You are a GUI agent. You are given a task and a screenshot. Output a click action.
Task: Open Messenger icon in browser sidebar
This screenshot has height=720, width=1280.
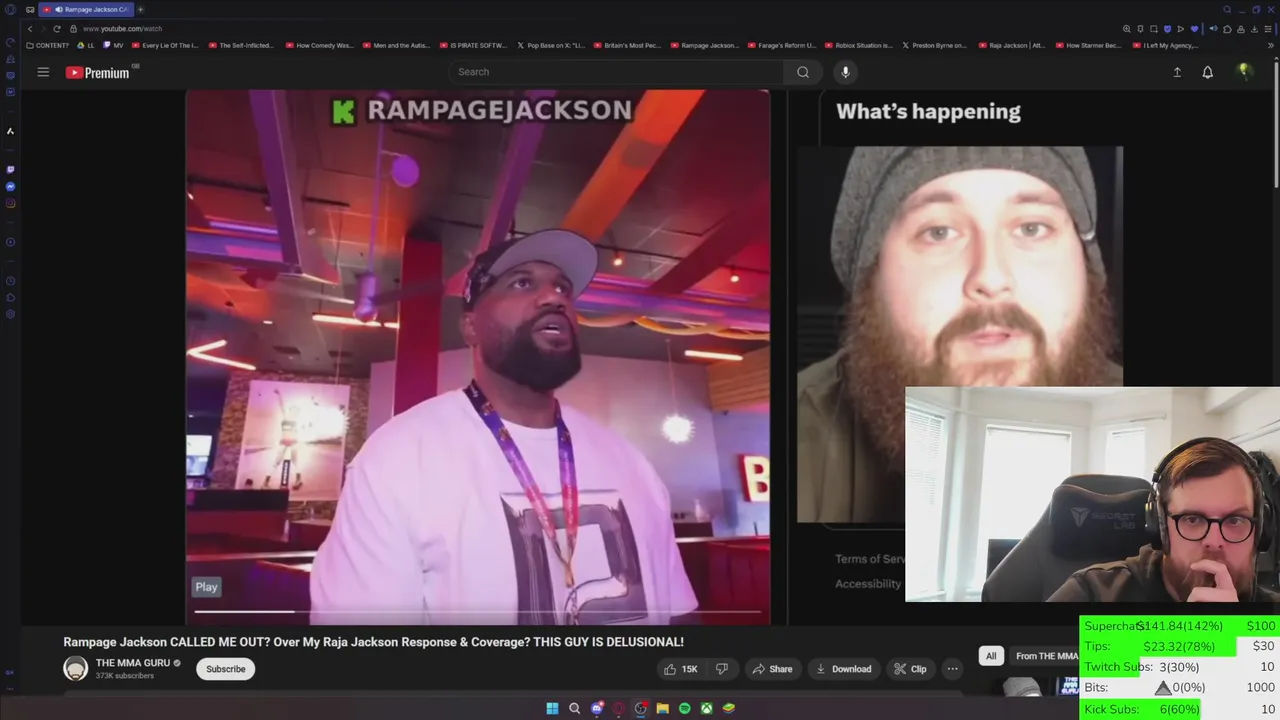coord(10,187)
